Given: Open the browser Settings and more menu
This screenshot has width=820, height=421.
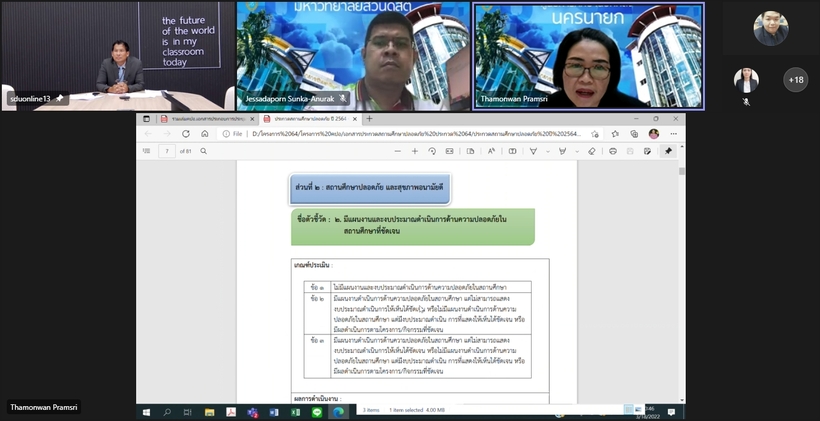Looking at the screenshot, I should (x=674, y=134).
